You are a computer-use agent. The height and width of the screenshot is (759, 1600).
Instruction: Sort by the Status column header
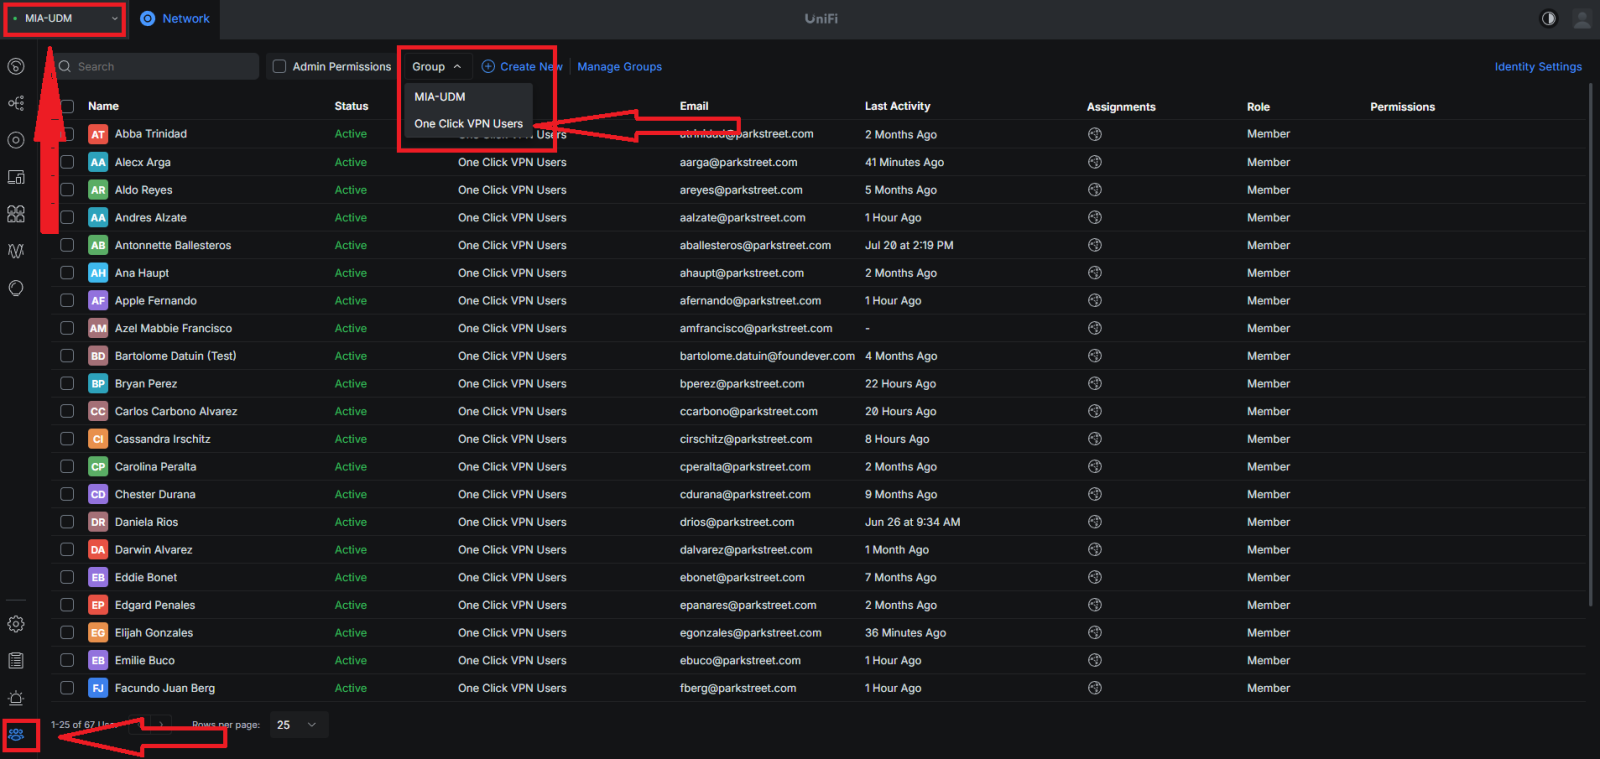point(351,106)
